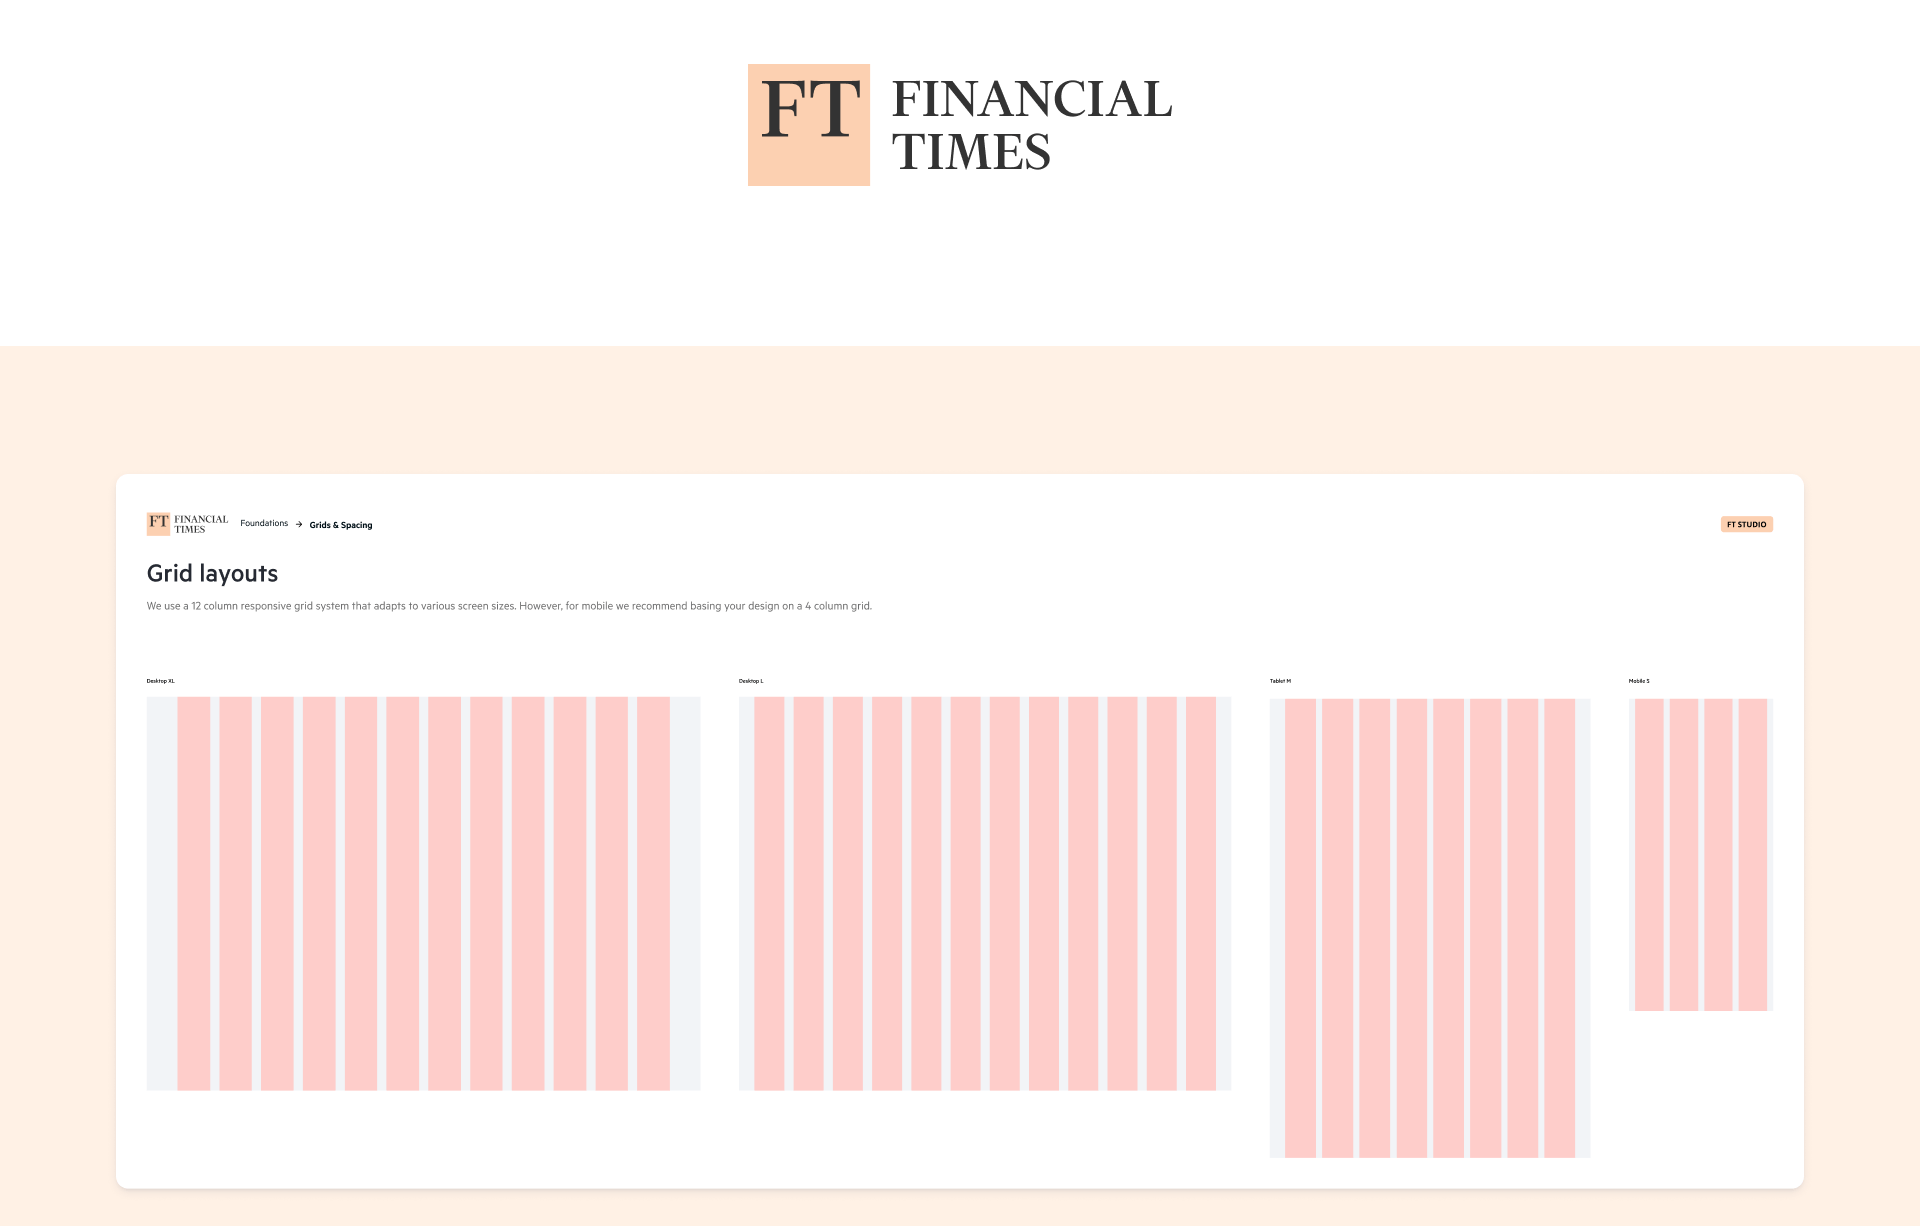Click the Tablet M grid thumbnail

point(1430,928)
